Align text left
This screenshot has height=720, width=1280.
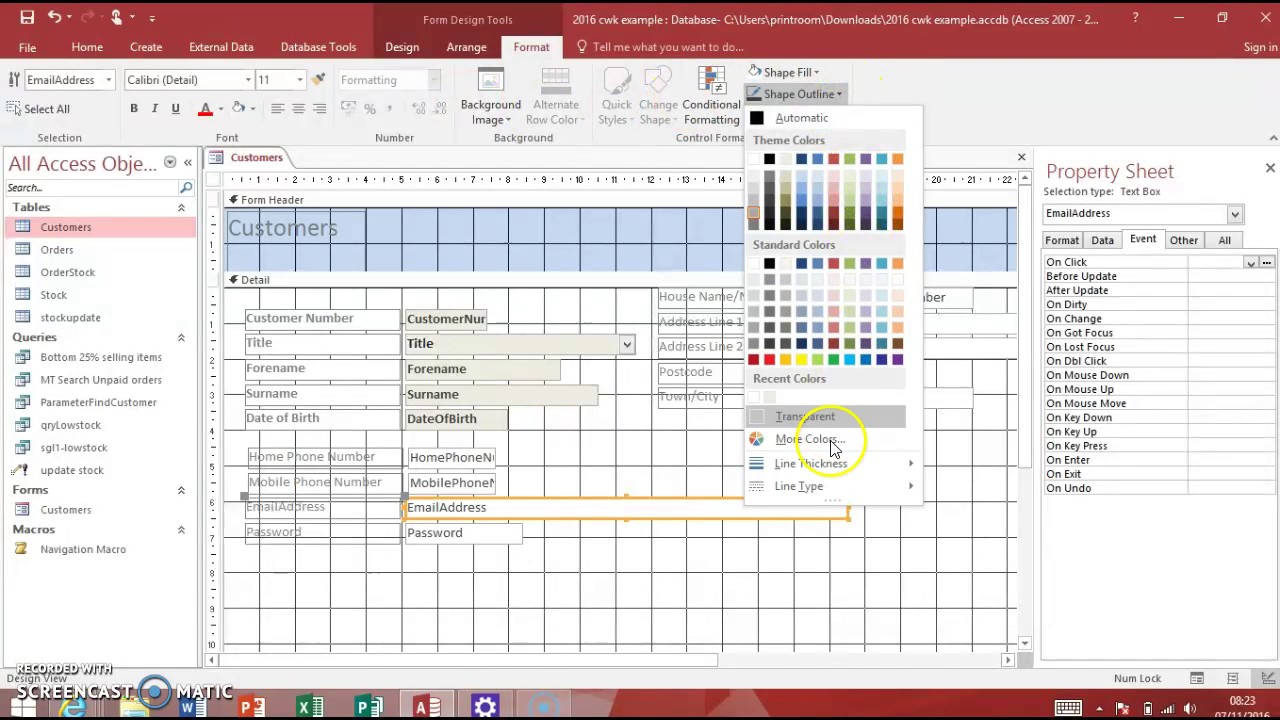[x=277, y=108]
